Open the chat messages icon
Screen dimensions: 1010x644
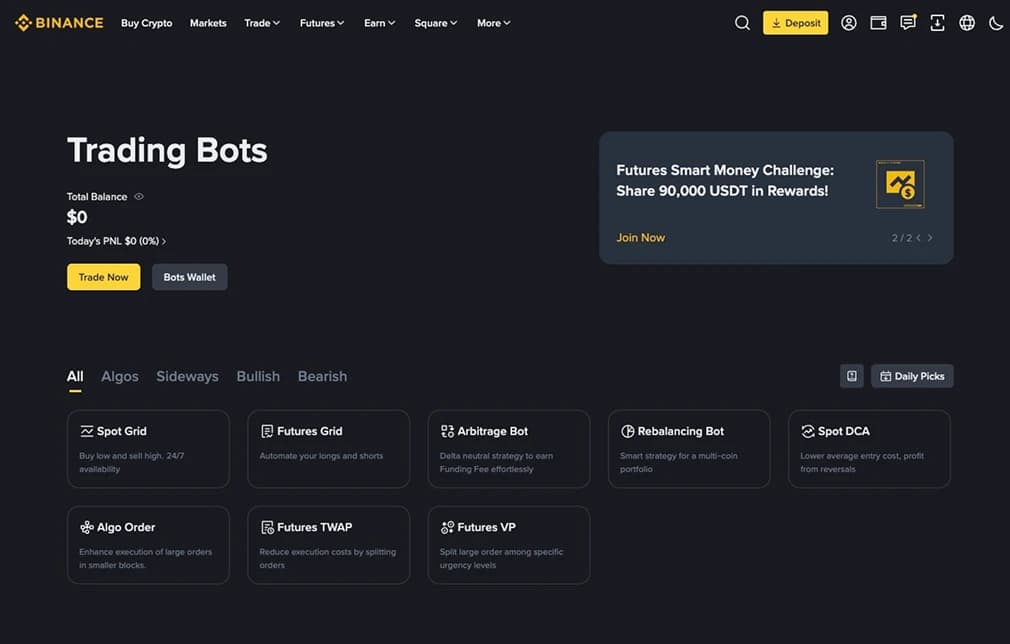907,21
